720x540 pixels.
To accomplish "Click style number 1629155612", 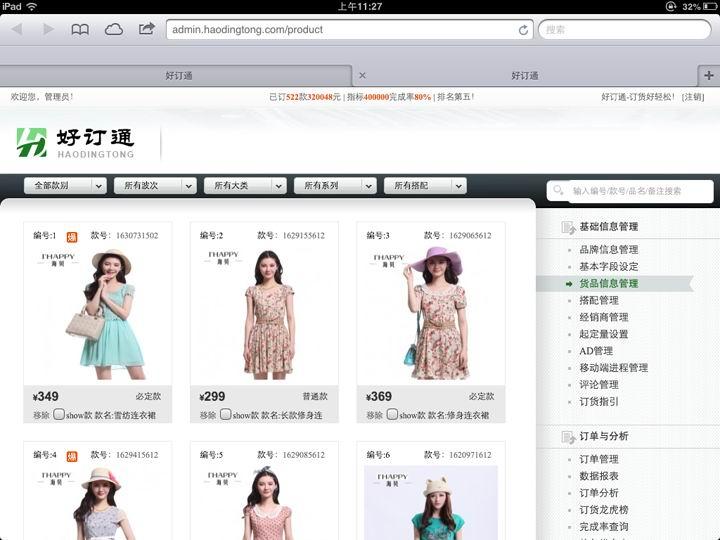I will (x=304, y=236).
